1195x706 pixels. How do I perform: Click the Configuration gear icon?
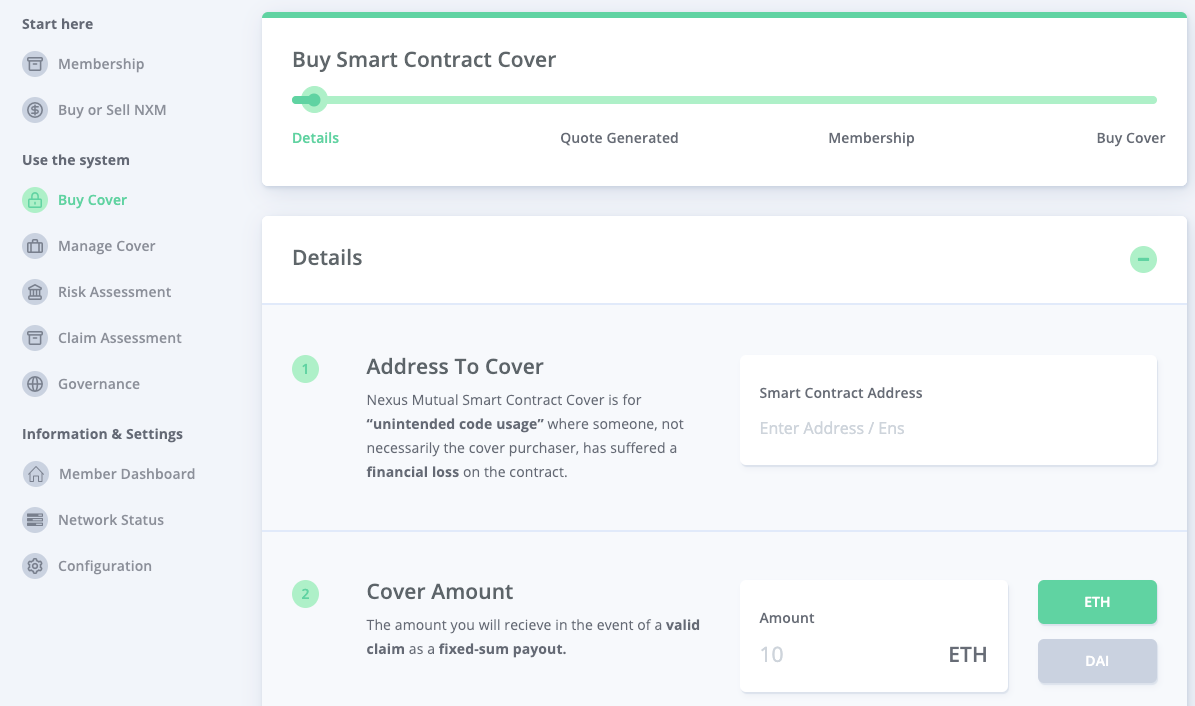pyautogui.click(x=35, y=566)
